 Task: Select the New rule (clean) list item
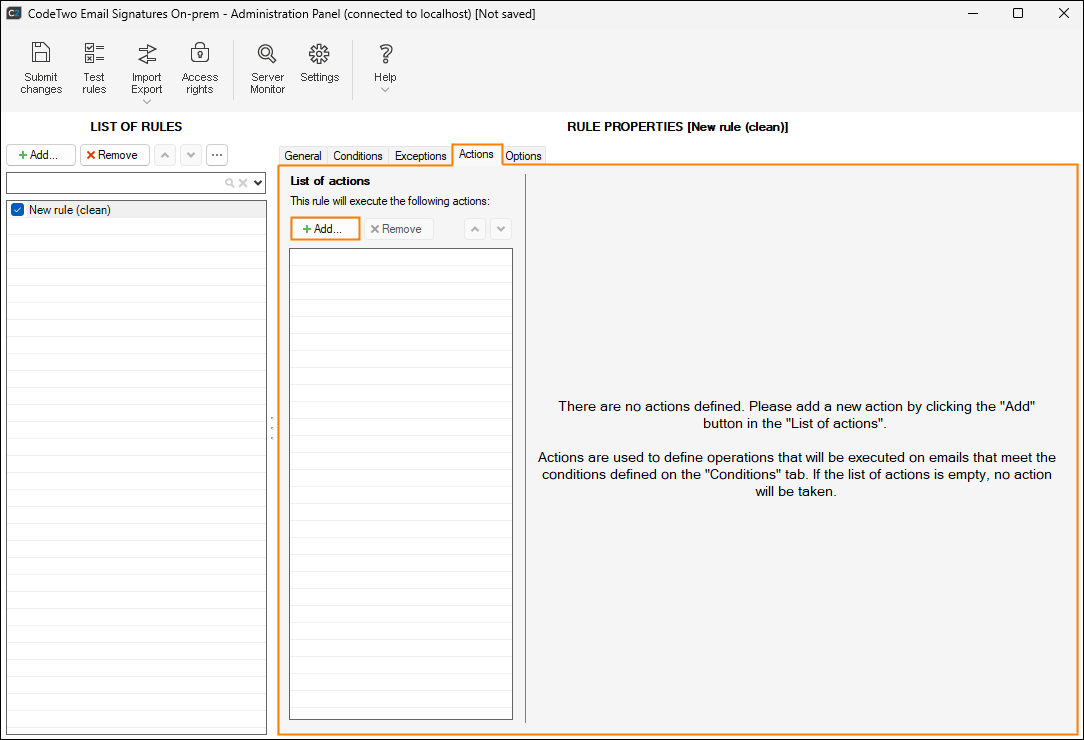click(70, 210)
